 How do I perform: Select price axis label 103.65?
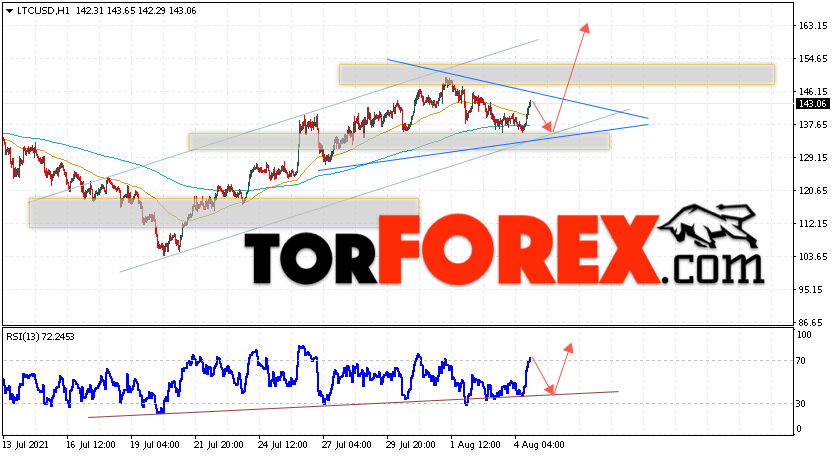813,256
